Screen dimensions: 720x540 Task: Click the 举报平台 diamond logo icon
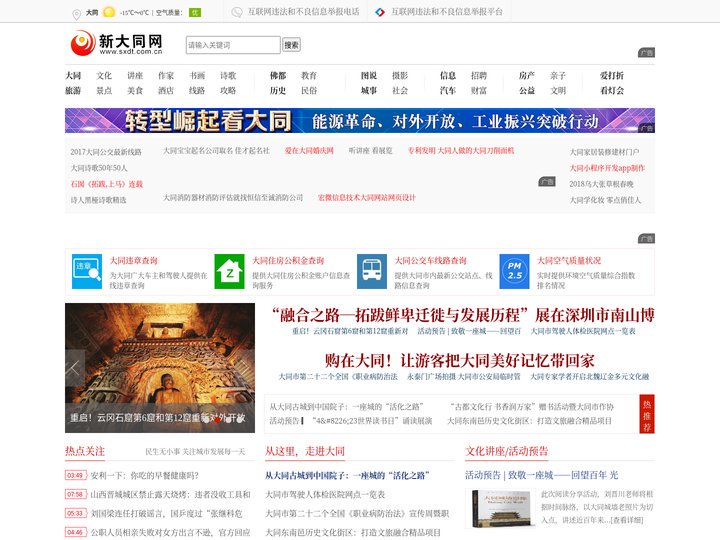point(380,12)
